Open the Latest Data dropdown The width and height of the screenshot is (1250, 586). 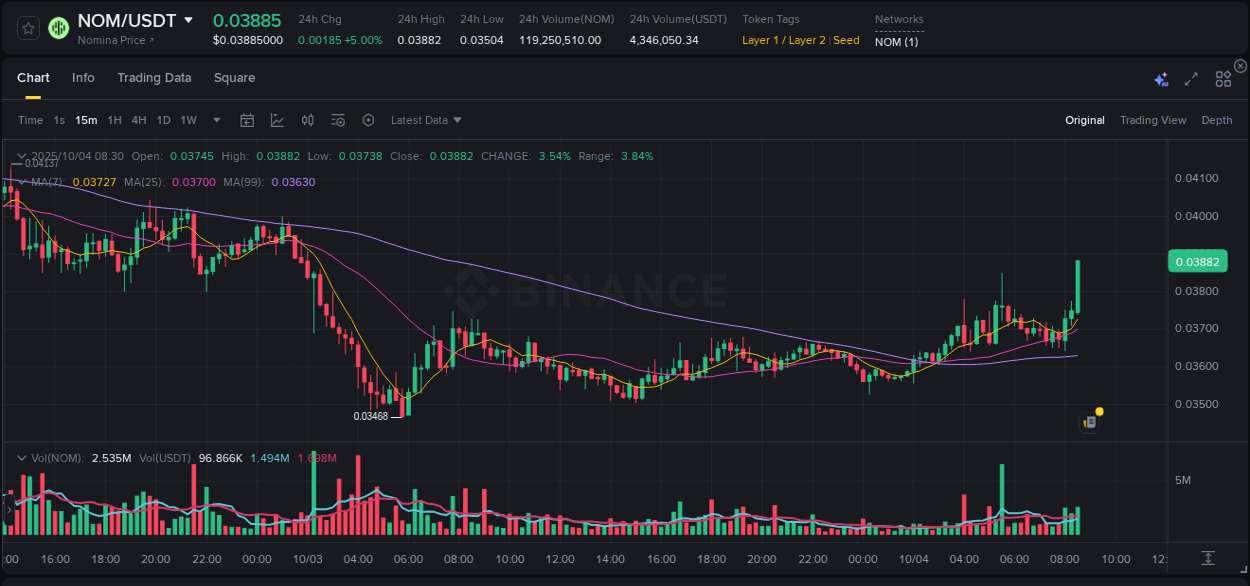point(426,120)
